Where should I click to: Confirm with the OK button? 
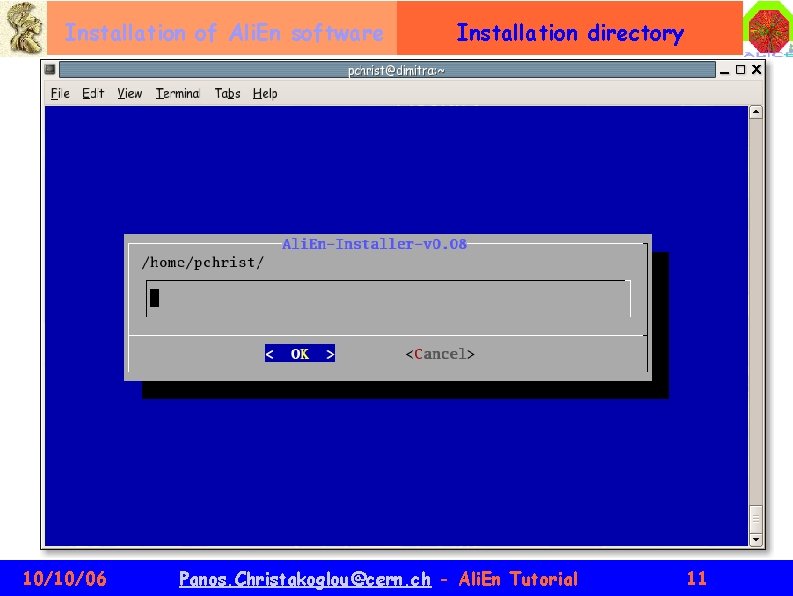point(299,354)
